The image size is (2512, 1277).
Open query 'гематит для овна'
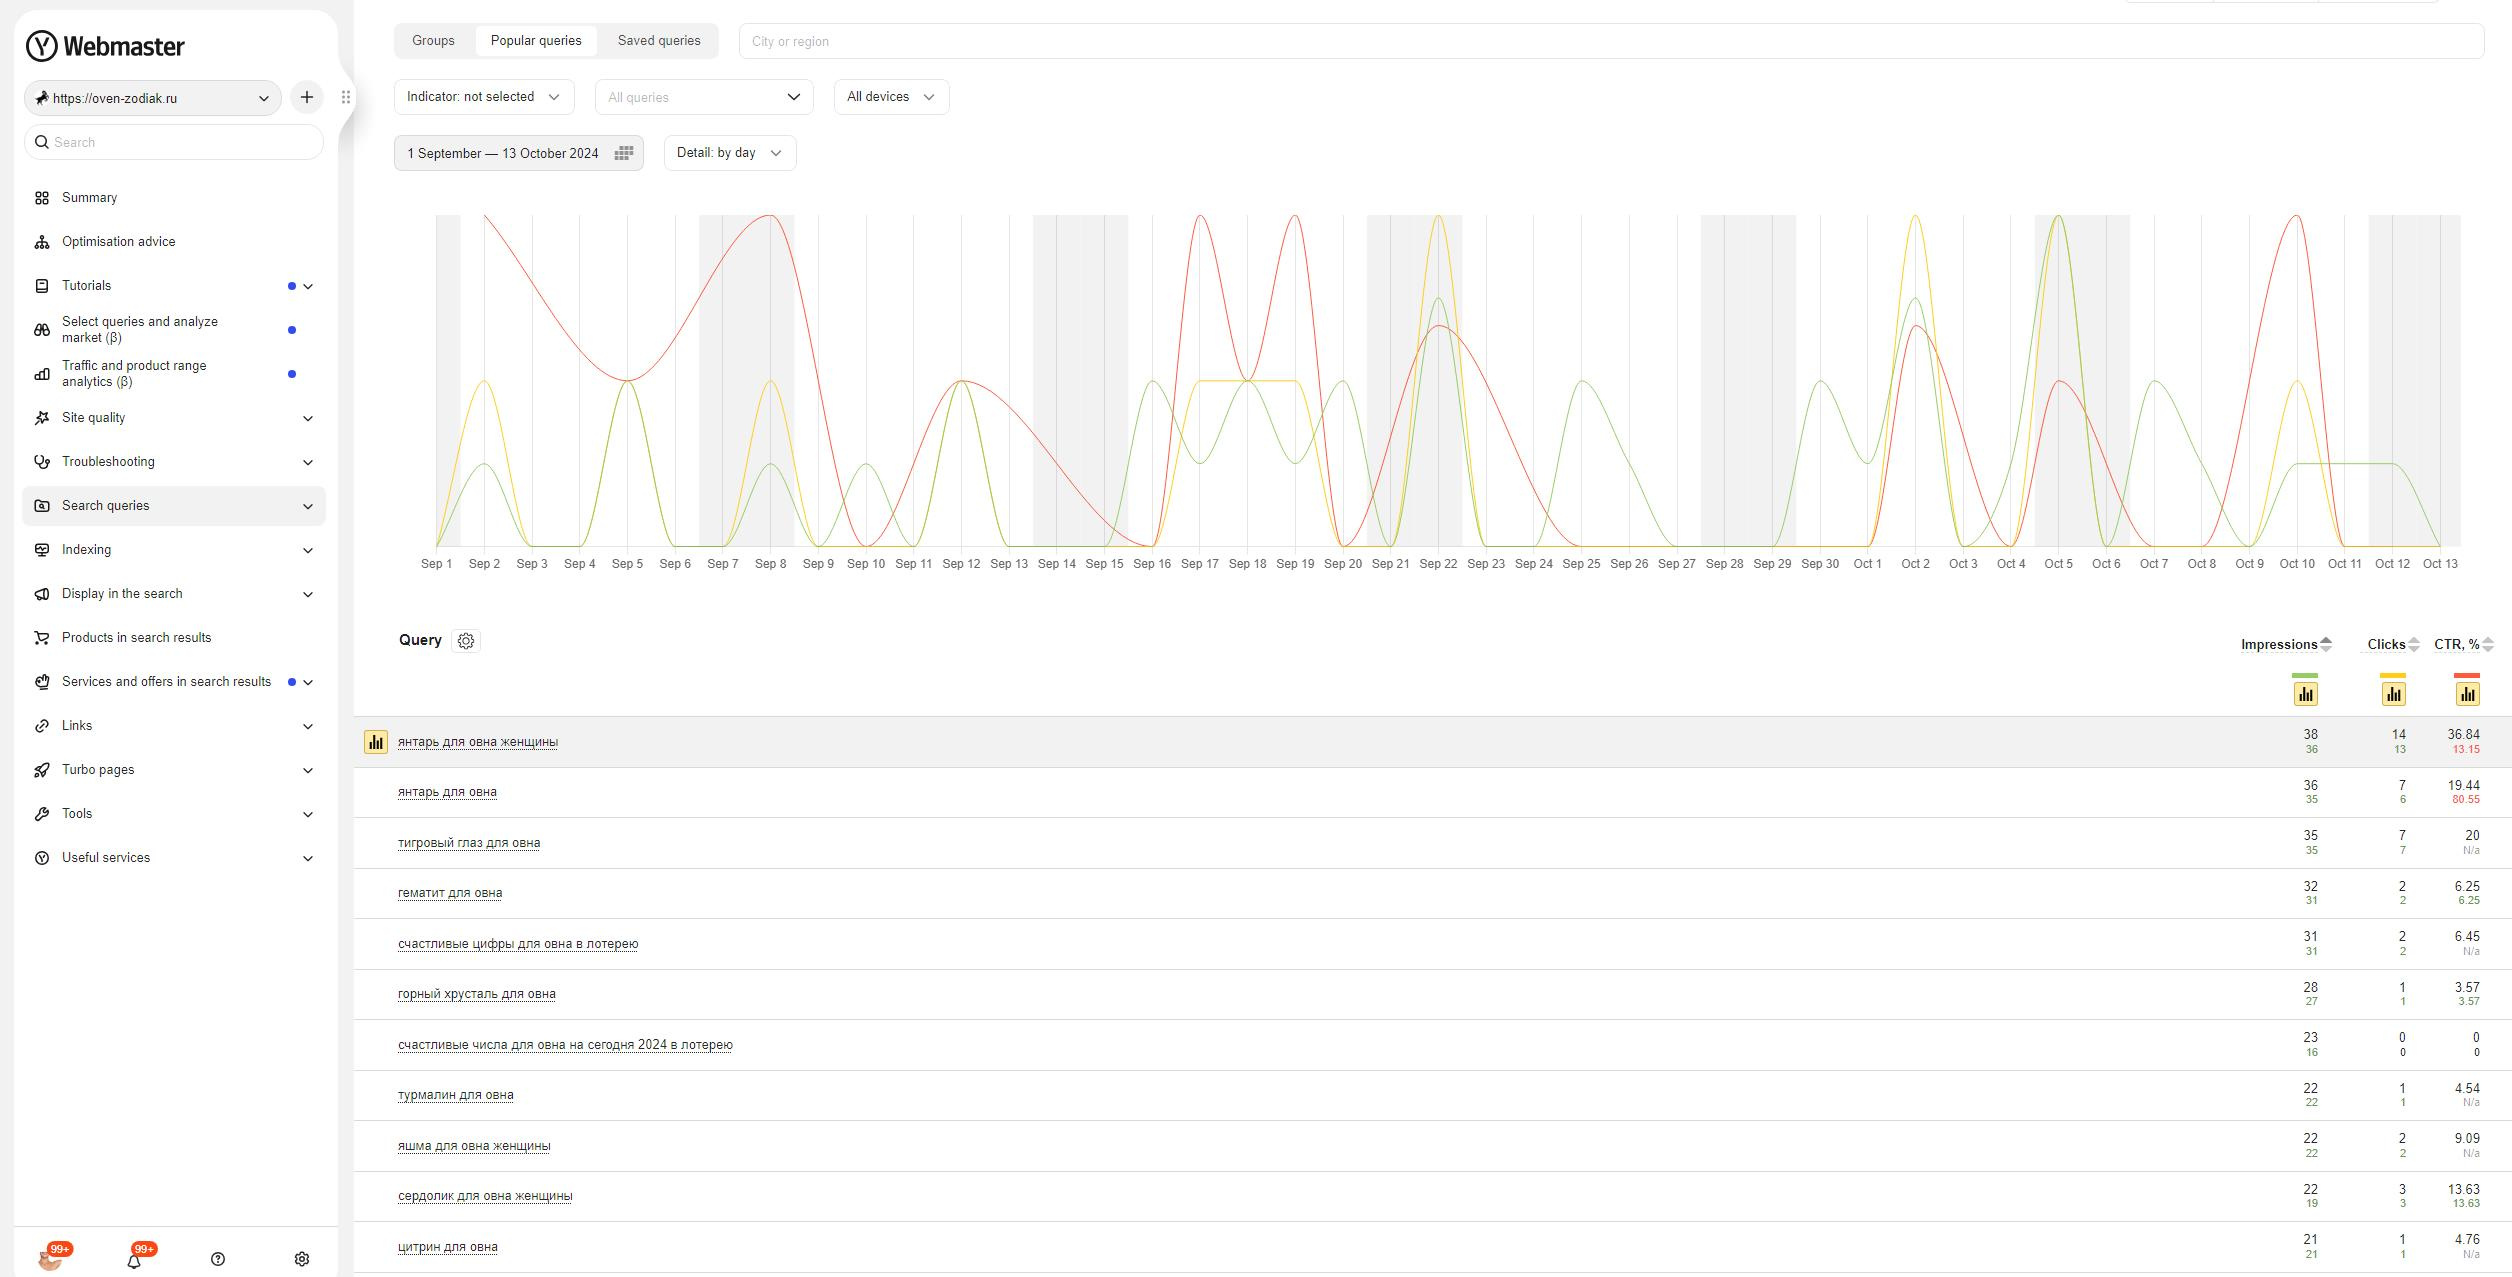coord(450,893)
